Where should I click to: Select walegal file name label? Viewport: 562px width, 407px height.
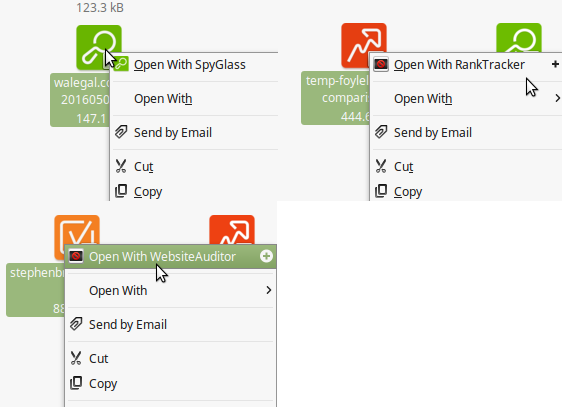pos(81,100)
